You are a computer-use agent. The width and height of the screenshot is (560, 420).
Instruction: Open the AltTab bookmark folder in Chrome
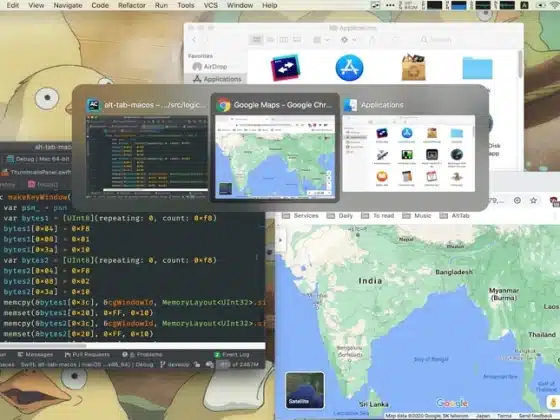pos(454,216)
